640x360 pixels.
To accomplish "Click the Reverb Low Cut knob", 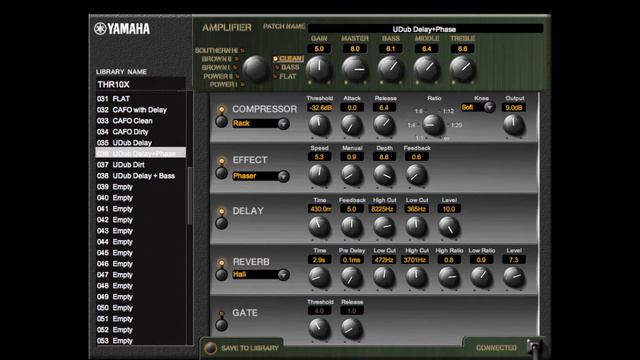I will 384,277.
